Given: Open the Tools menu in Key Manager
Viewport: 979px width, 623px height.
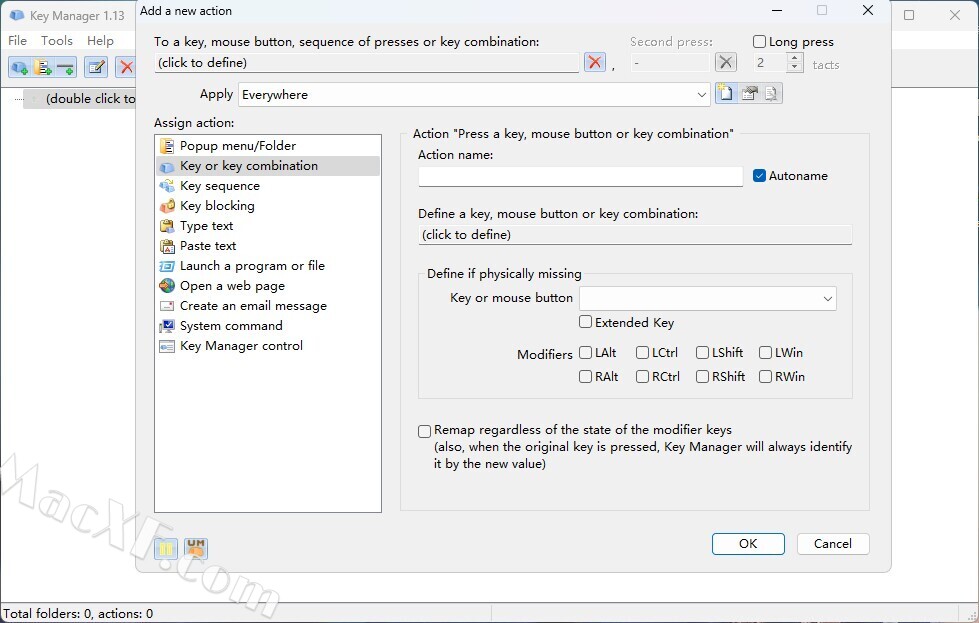Looking at the screenshot, I should (x=57, y=41).
